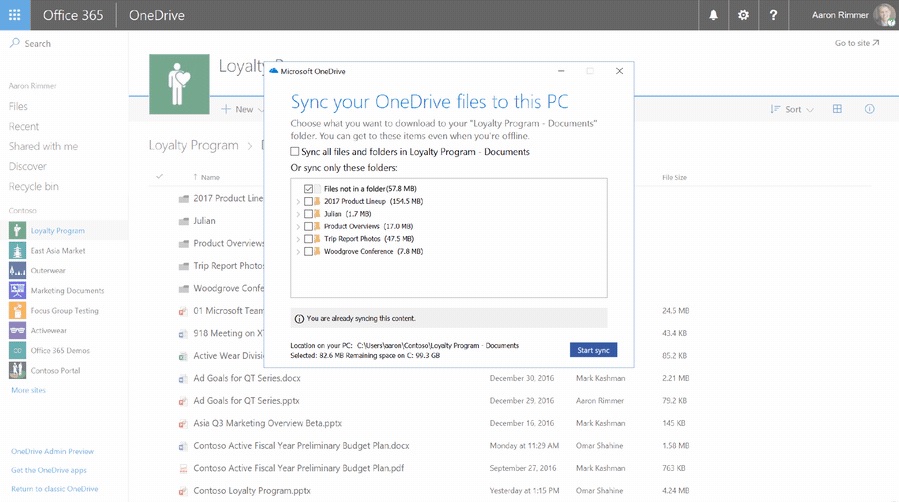Check the Product Overviews folder box
The image size is (899, 502).
coord(308,226)
